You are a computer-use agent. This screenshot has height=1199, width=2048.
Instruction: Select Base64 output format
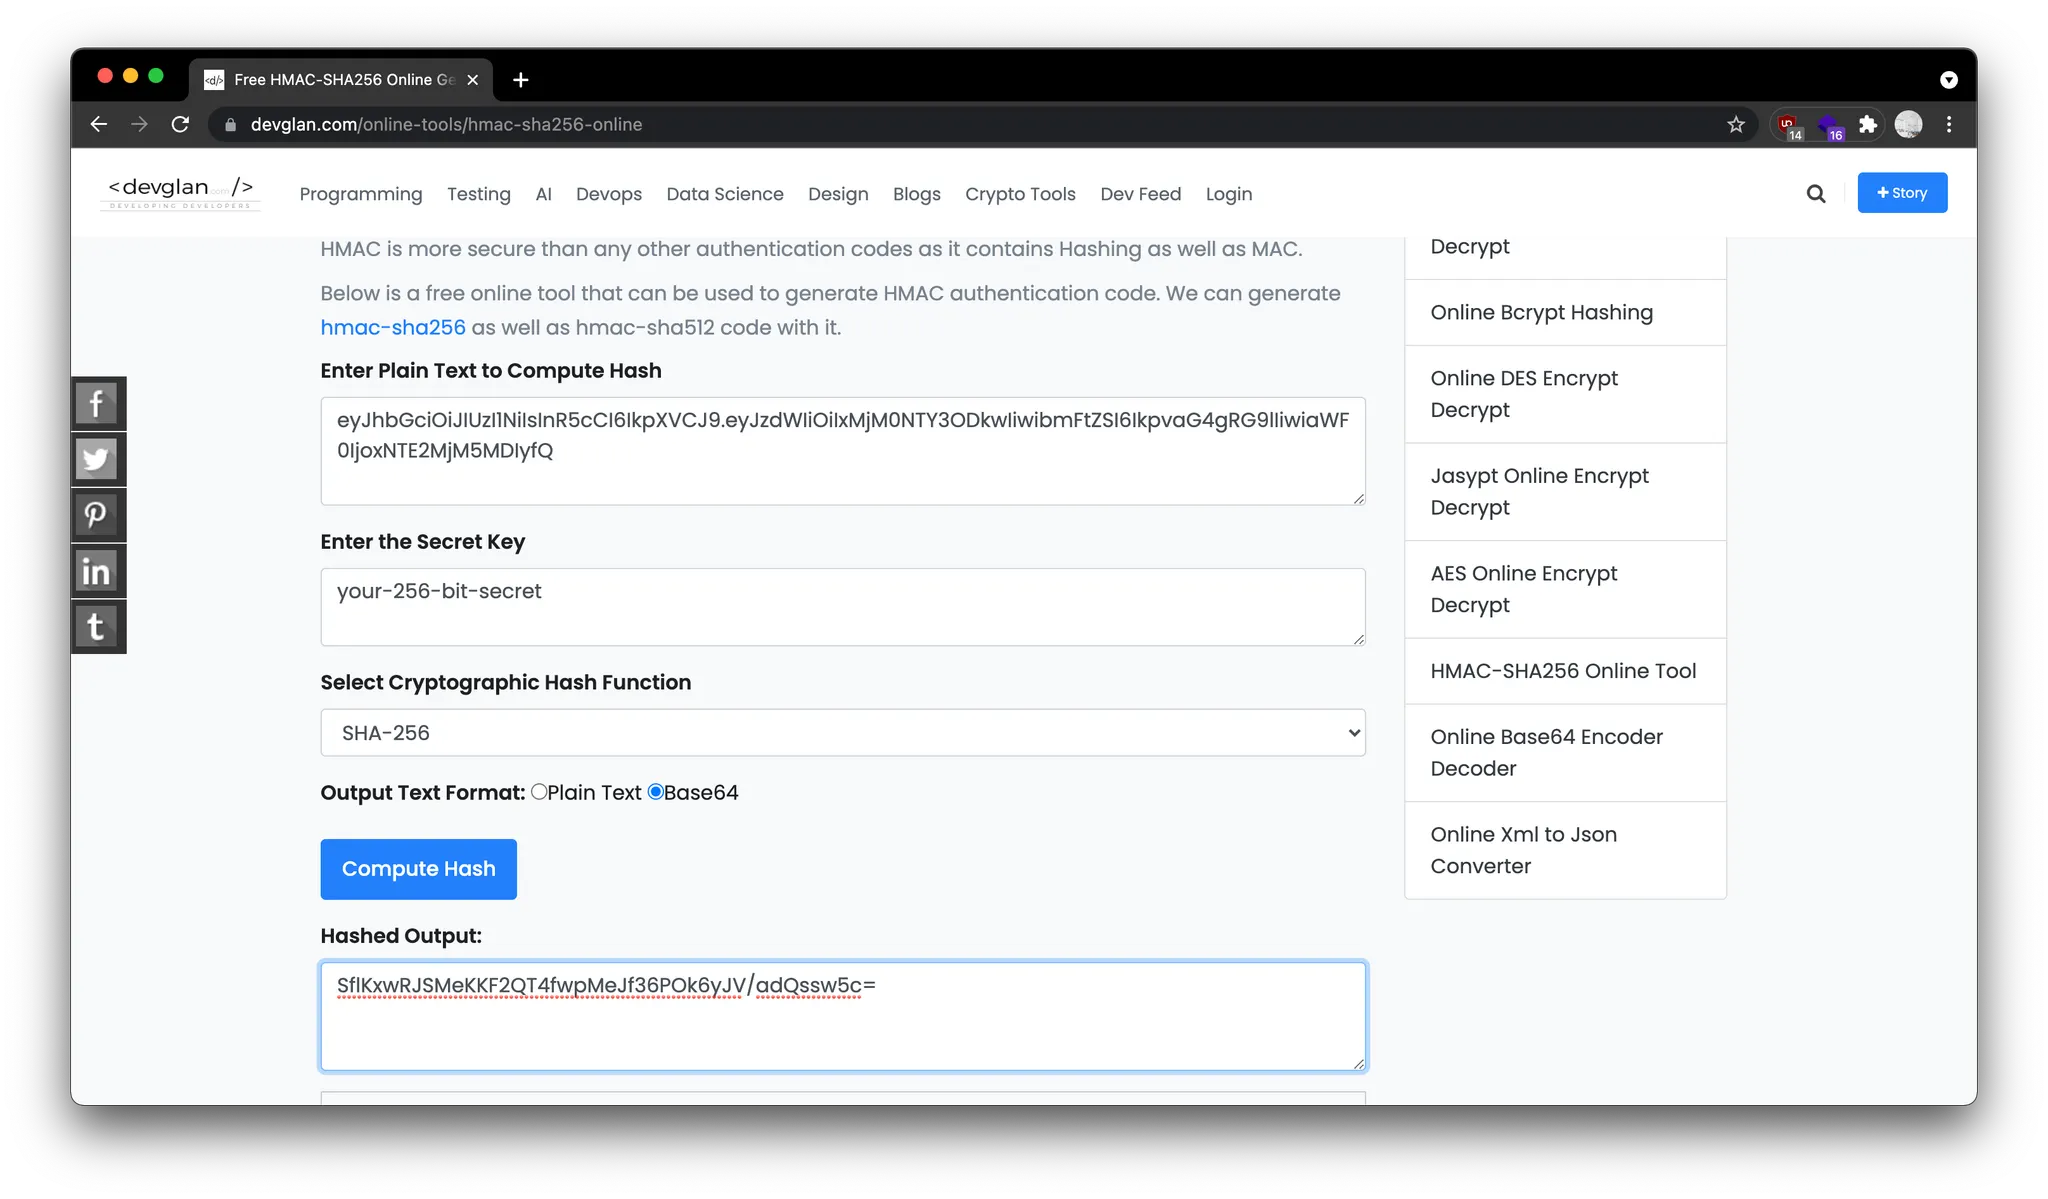[656, 792]
